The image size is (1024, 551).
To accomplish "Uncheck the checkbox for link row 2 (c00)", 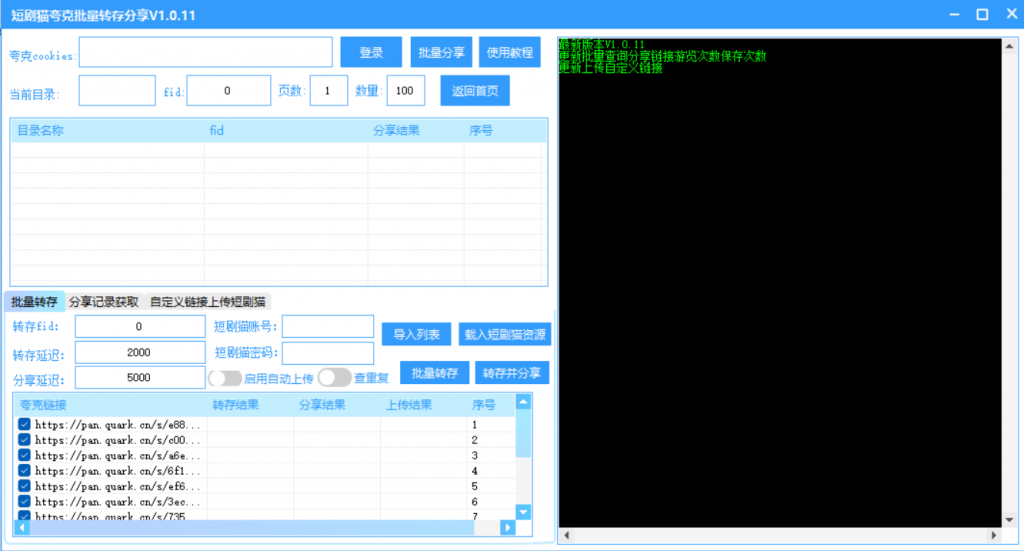I will point(24,440).
